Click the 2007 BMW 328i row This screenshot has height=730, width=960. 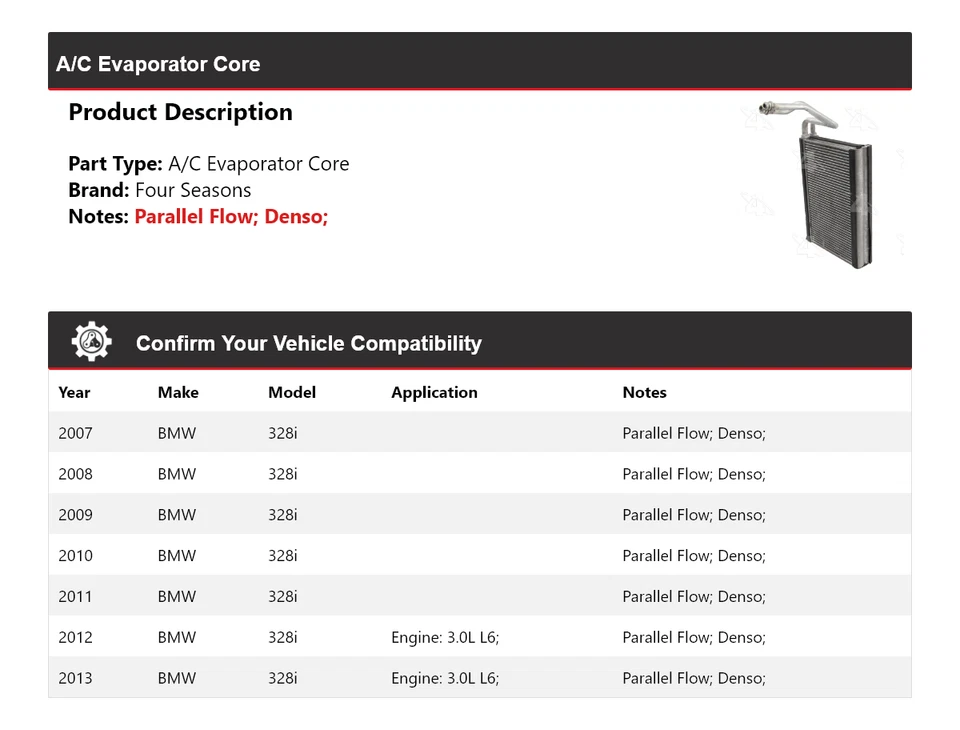[x=479, y=433]
